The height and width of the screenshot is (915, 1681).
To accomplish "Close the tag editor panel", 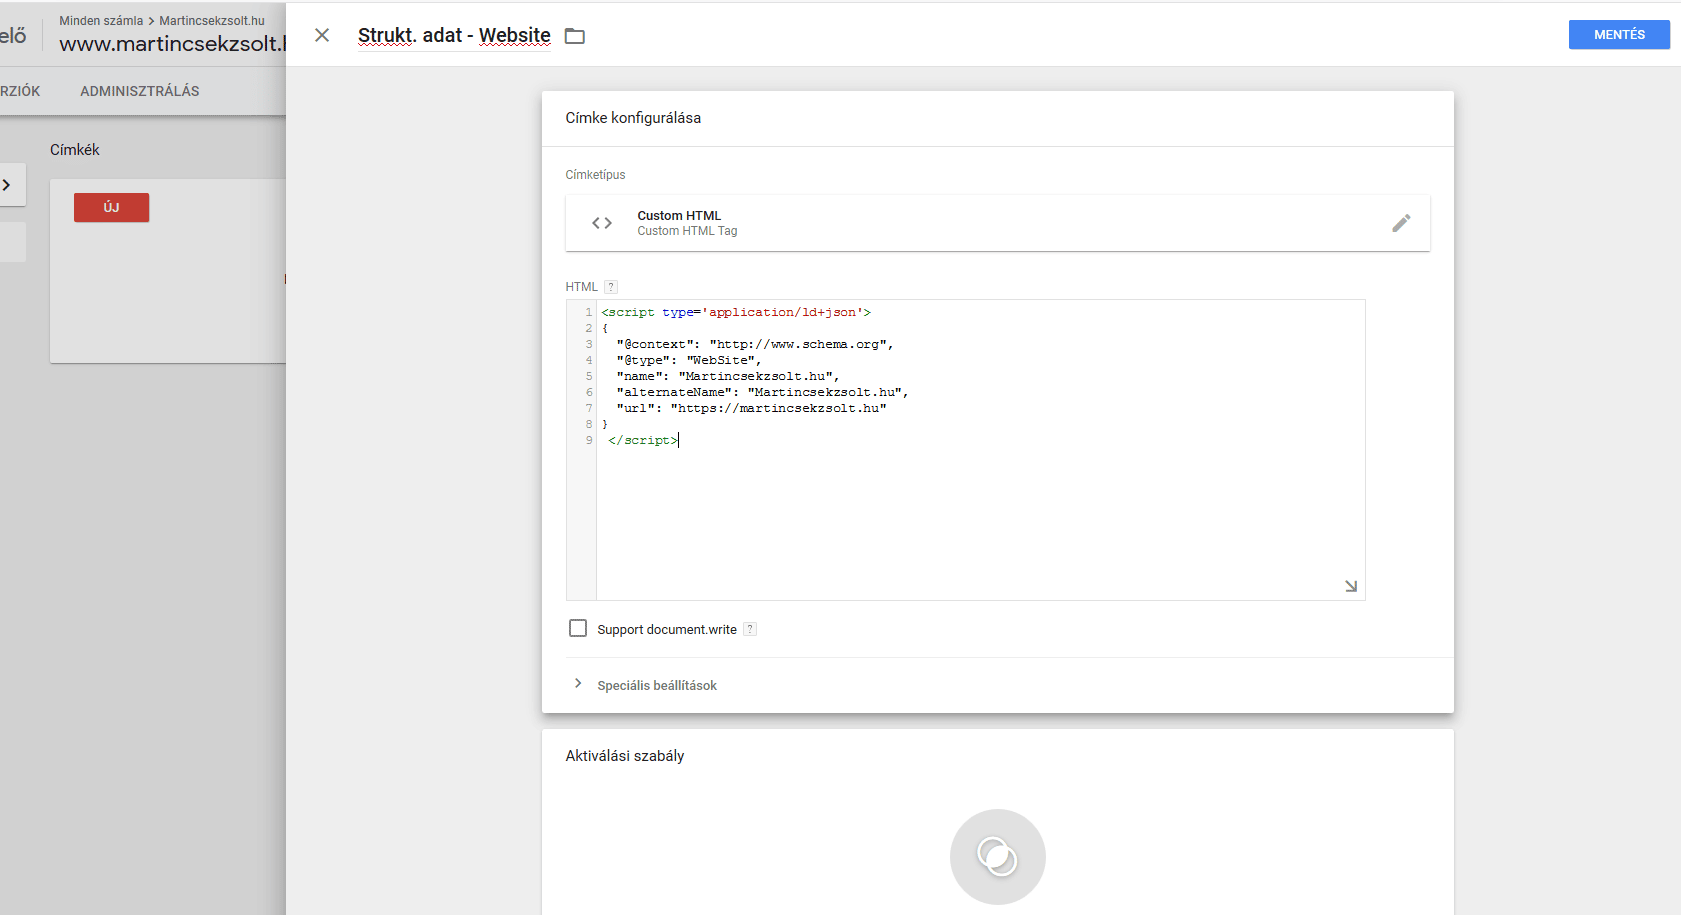I will [322, 35].
